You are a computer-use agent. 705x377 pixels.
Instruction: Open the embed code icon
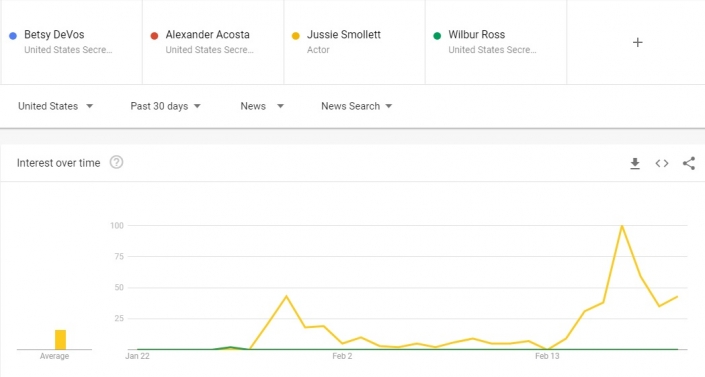(x=662, y=163)
